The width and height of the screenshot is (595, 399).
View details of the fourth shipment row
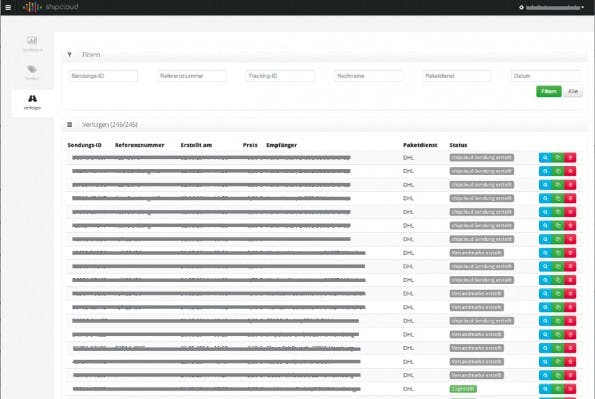click(545, 199)
